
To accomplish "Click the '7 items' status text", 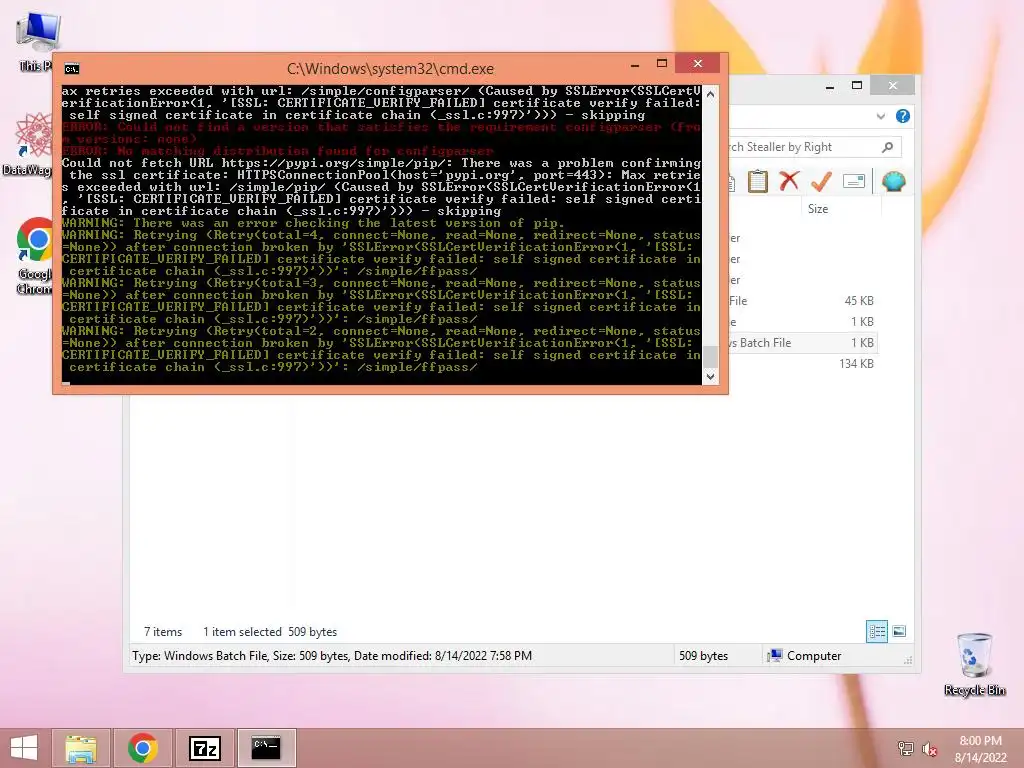I will [x=163, y=632].
